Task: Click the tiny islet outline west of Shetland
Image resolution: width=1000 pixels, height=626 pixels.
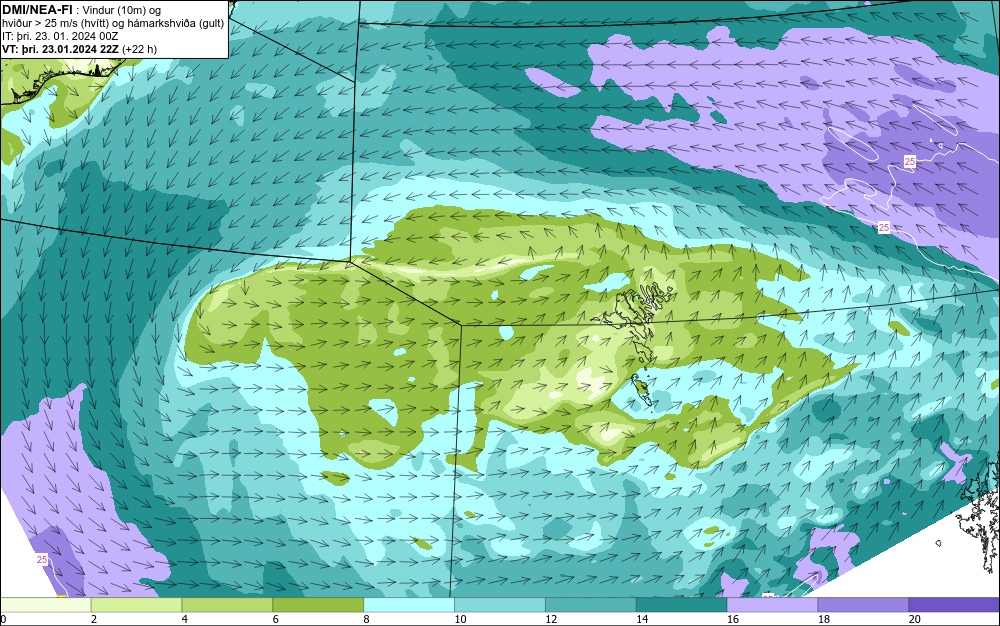Action: [938, 543]
